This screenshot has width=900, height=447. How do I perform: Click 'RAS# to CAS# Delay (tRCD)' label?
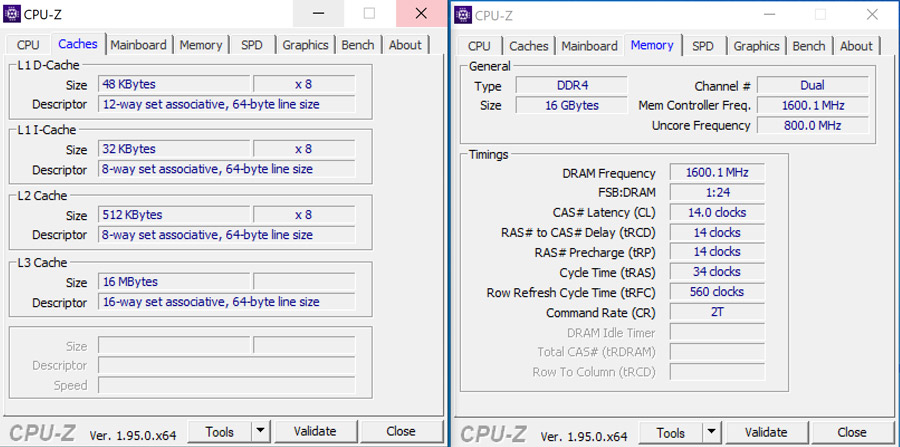[578, 232]
